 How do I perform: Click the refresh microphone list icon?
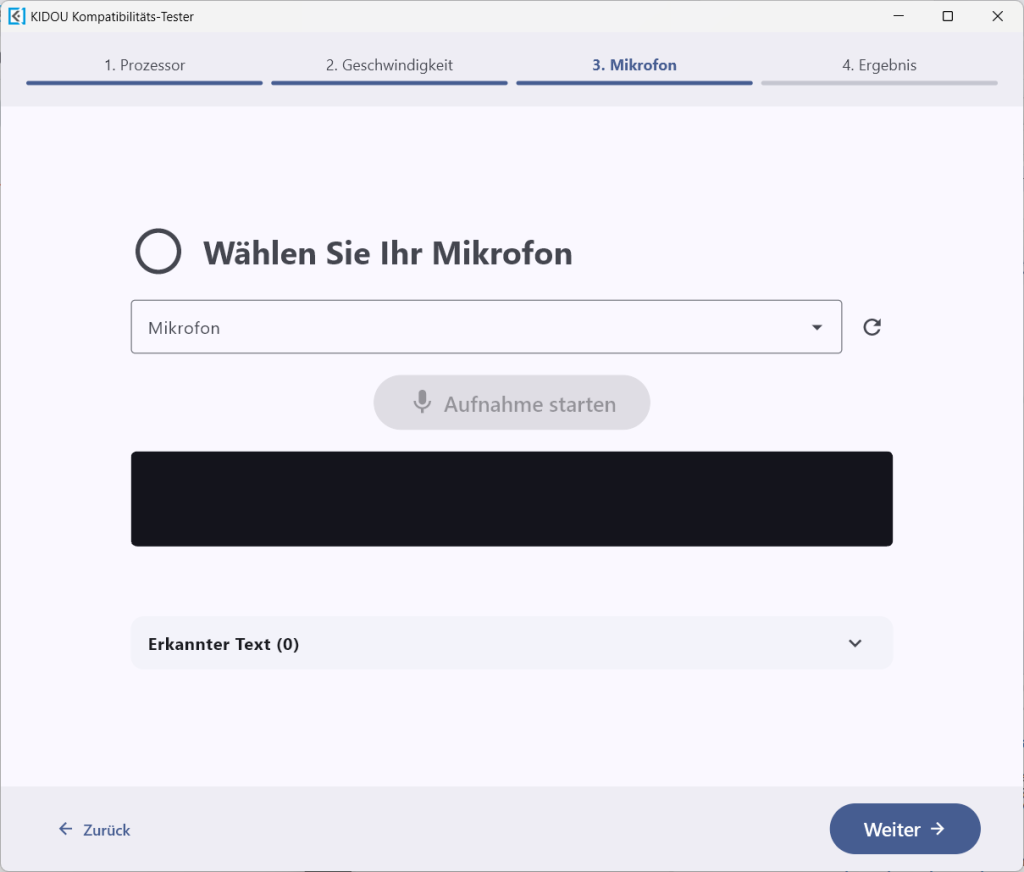[872, 327]
